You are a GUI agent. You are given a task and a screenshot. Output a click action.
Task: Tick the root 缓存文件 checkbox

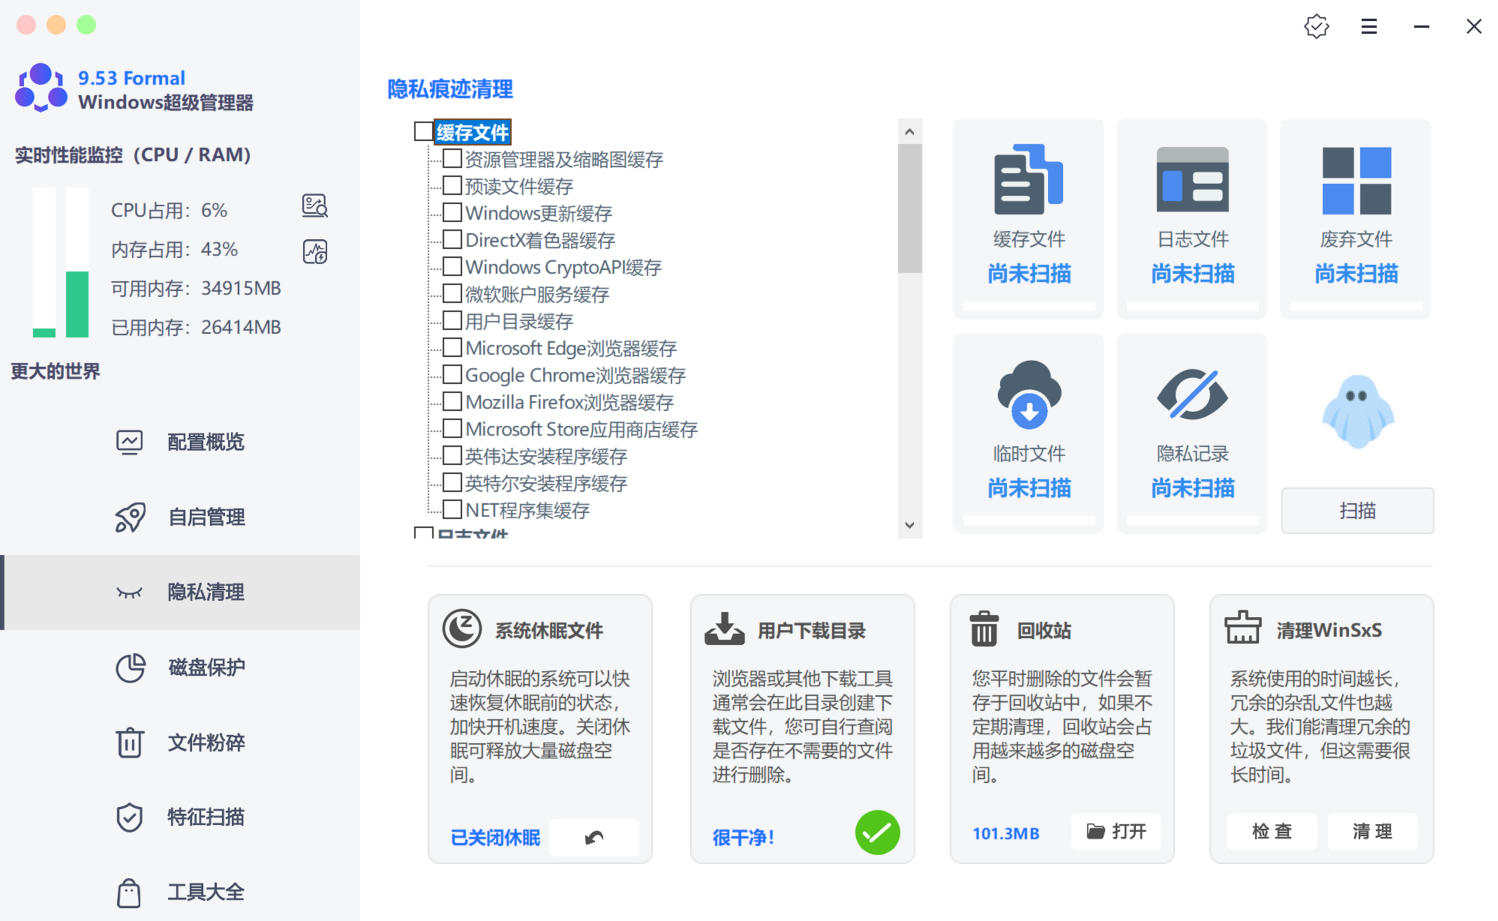coord(423,132)
